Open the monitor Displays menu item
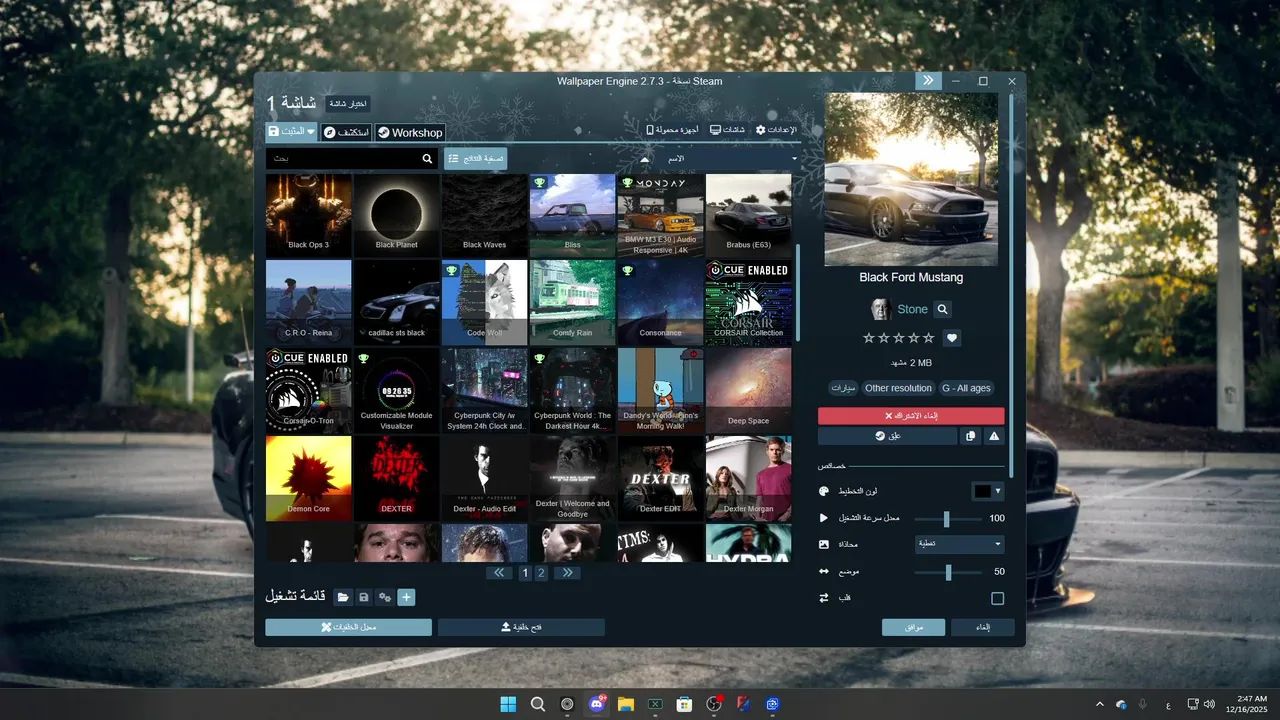Screen dimensions: 1280x720 727,130
